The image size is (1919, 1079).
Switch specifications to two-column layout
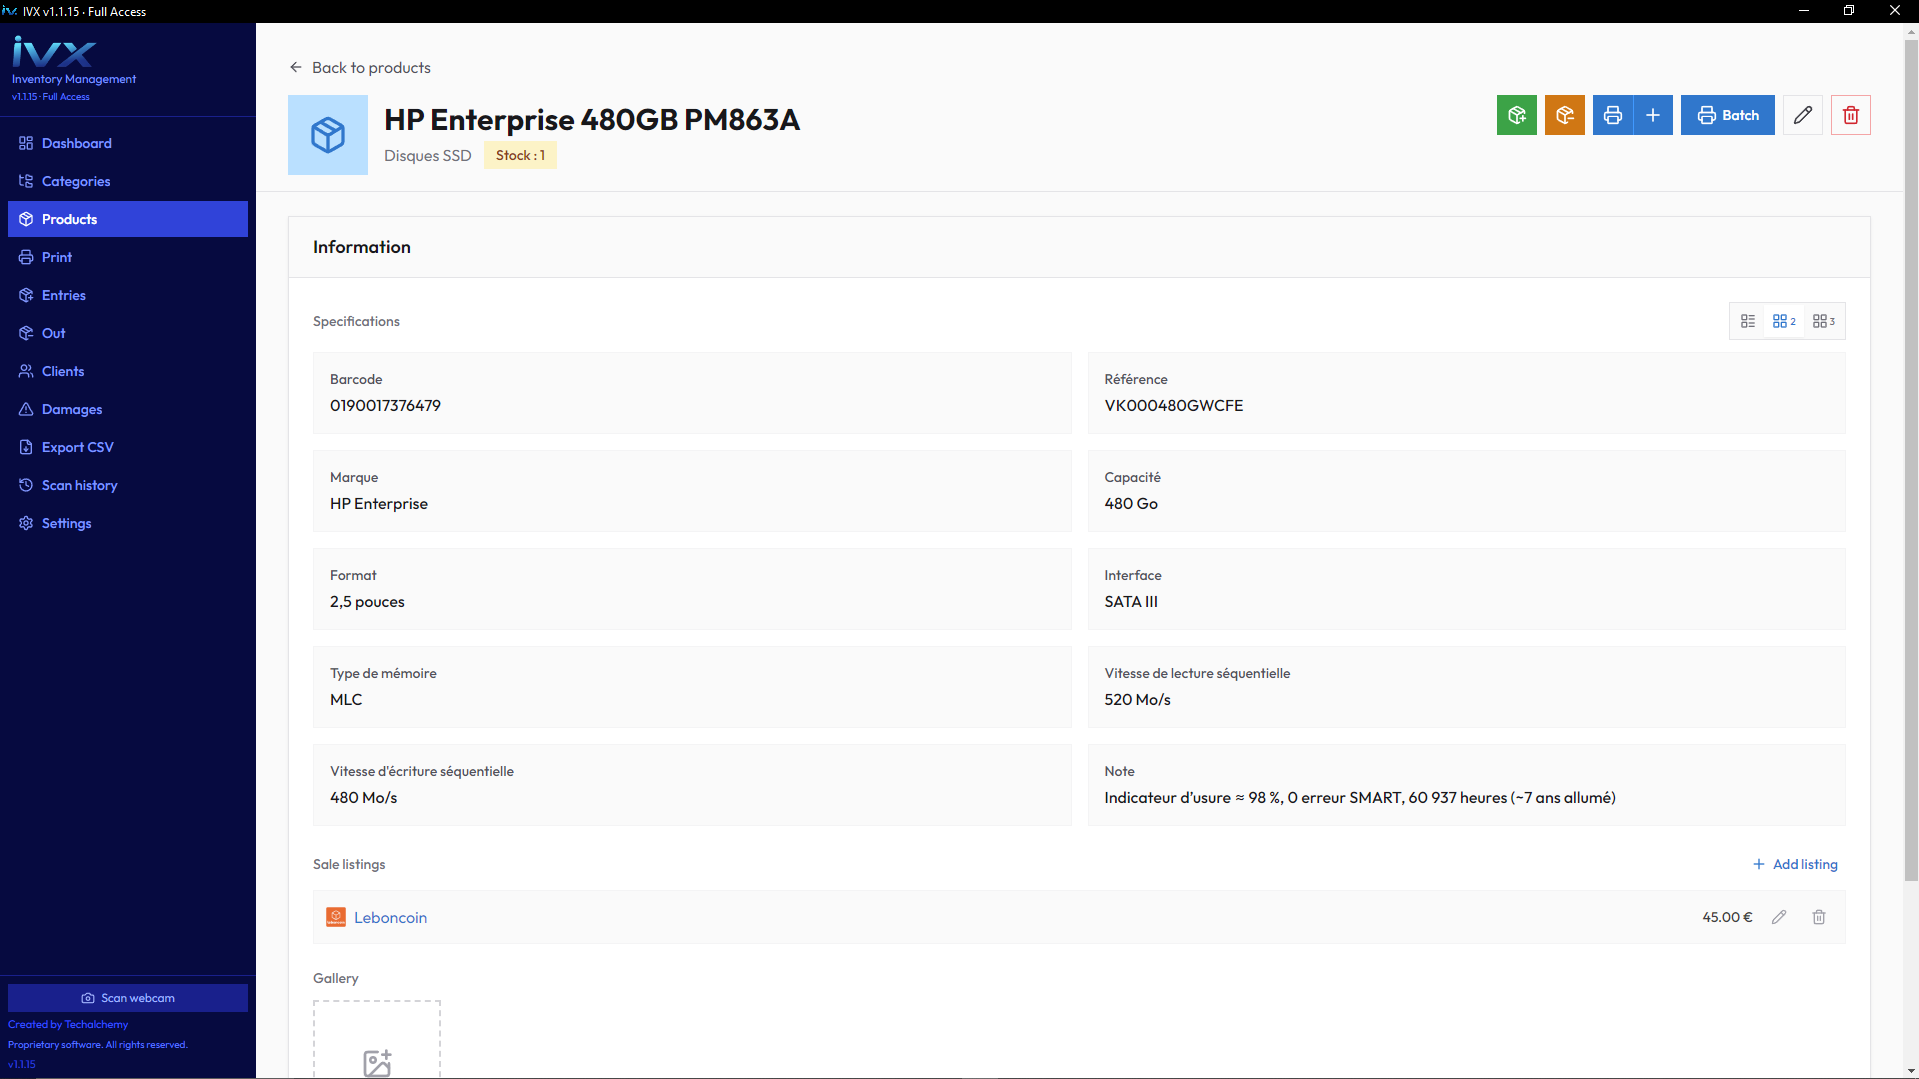[x=1783, y=321]
